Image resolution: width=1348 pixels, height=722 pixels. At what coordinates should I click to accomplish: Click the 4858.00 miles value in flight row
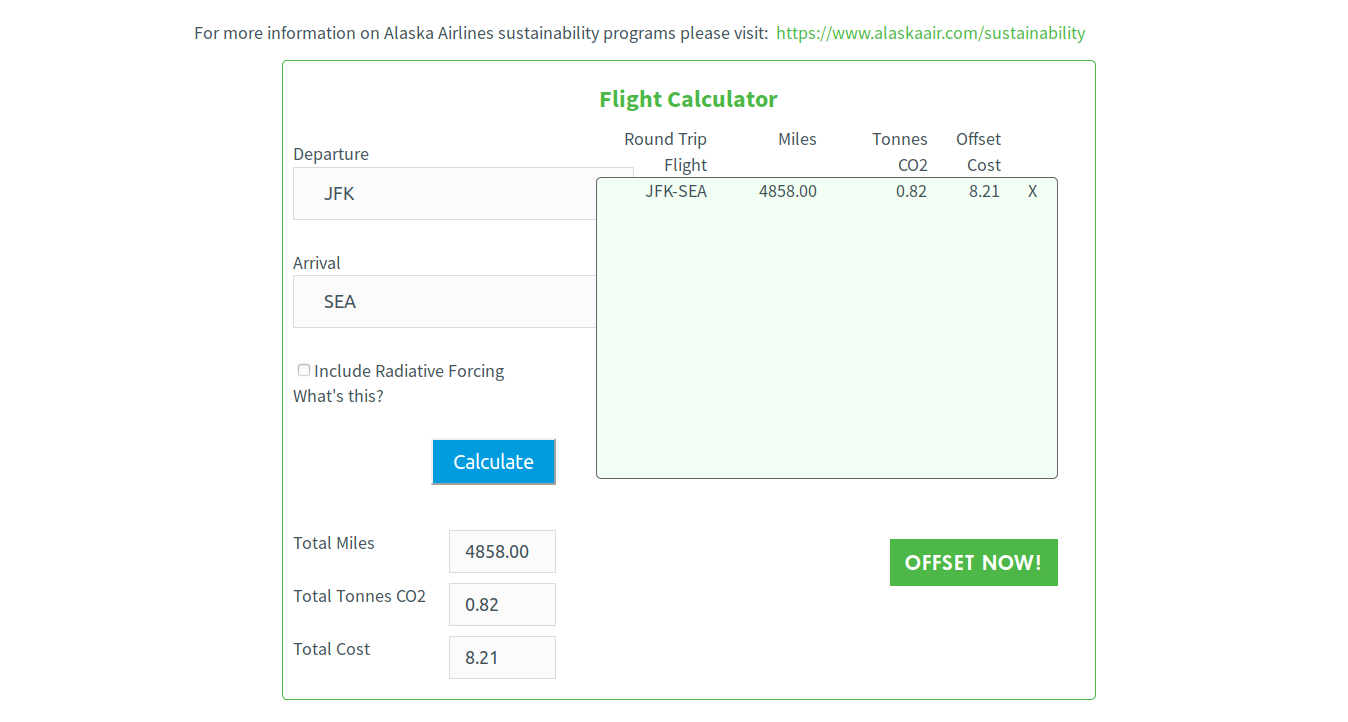[x=787, y=191]
